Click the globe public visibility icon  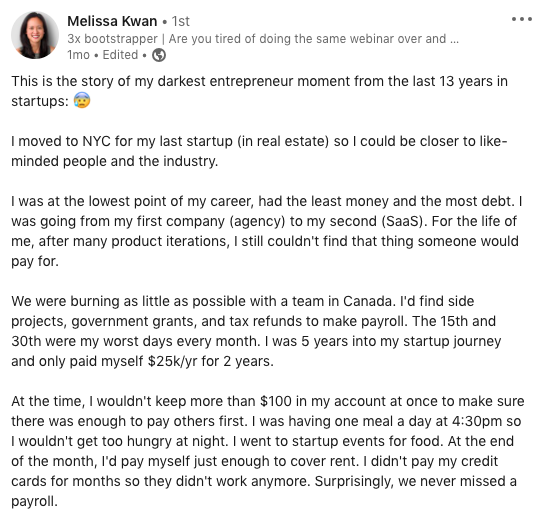159,55
